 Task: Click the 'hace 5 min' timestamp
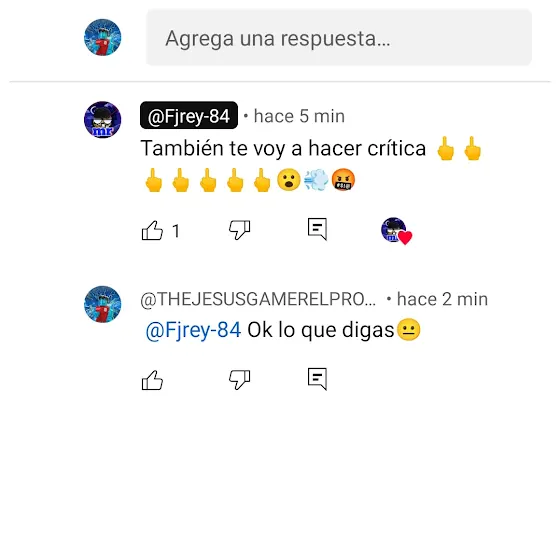(x=299, y=116)
